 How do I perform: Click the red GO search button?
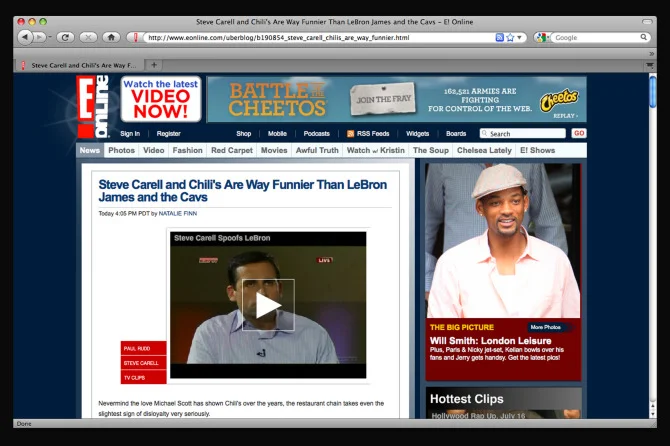[x=579, y=133]
